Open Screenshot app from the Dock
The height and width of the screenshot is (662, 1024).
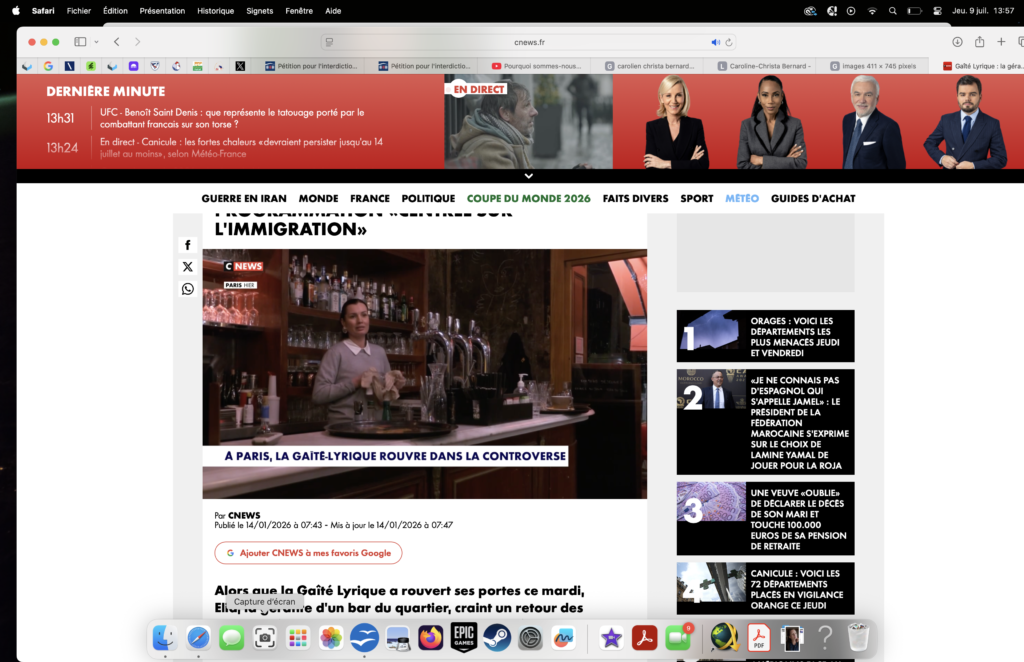(264, 637)
